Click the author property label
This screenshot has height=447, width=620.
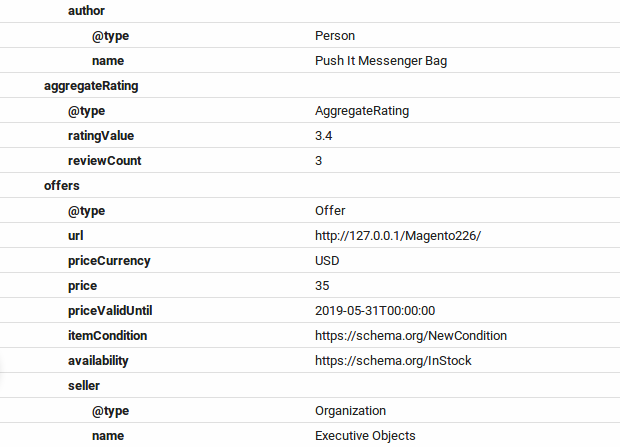click(86, 11)
